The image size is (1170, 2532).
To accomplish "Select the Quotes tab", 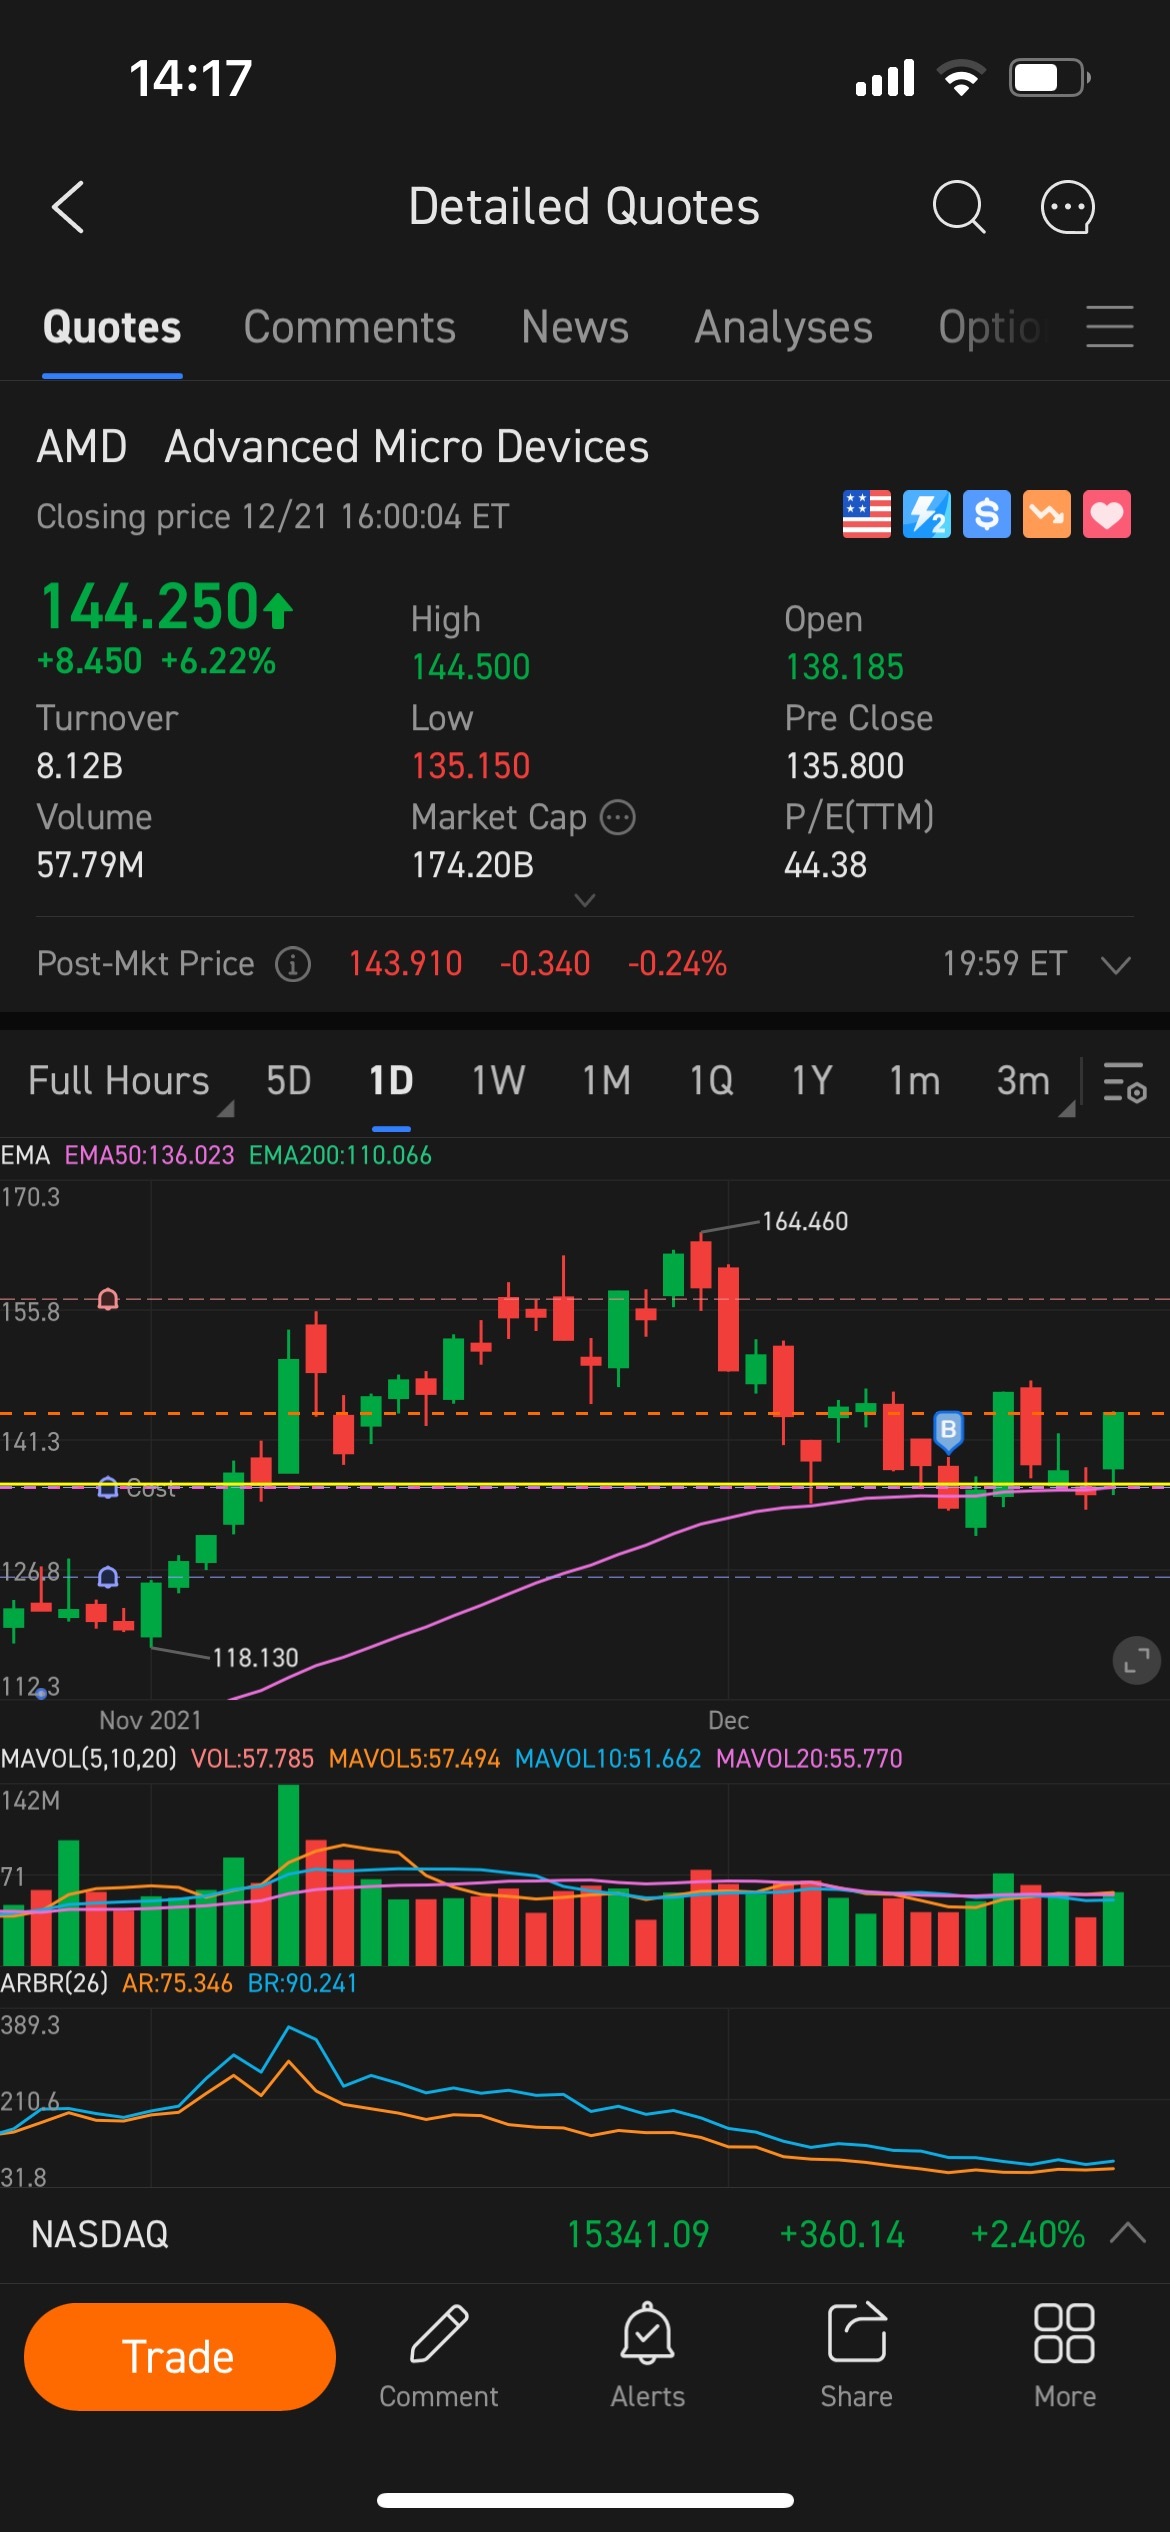I will [x=112, y=327].
